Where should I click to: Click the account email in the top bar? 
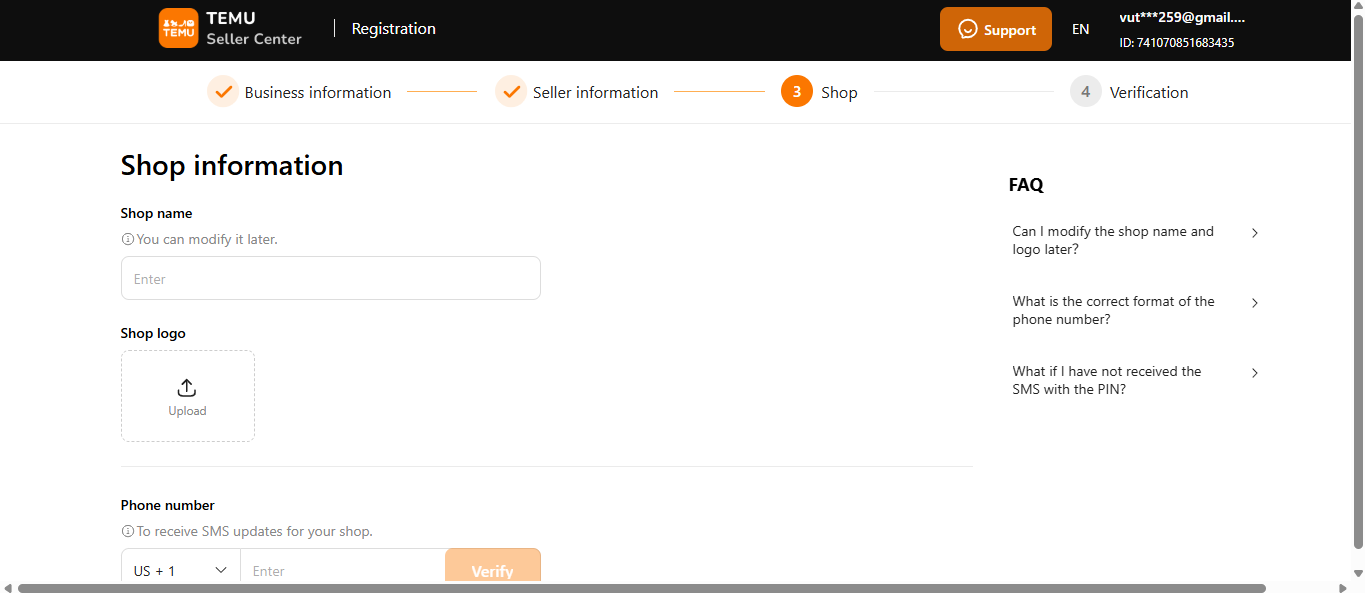[x=1181, y=16]
